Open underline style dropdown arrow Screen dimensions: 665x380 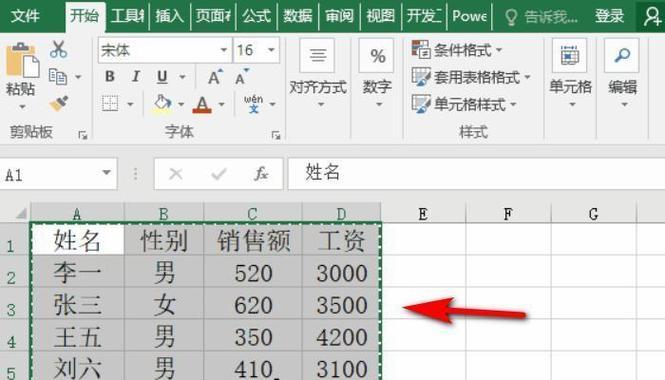[x=182, y=77]
